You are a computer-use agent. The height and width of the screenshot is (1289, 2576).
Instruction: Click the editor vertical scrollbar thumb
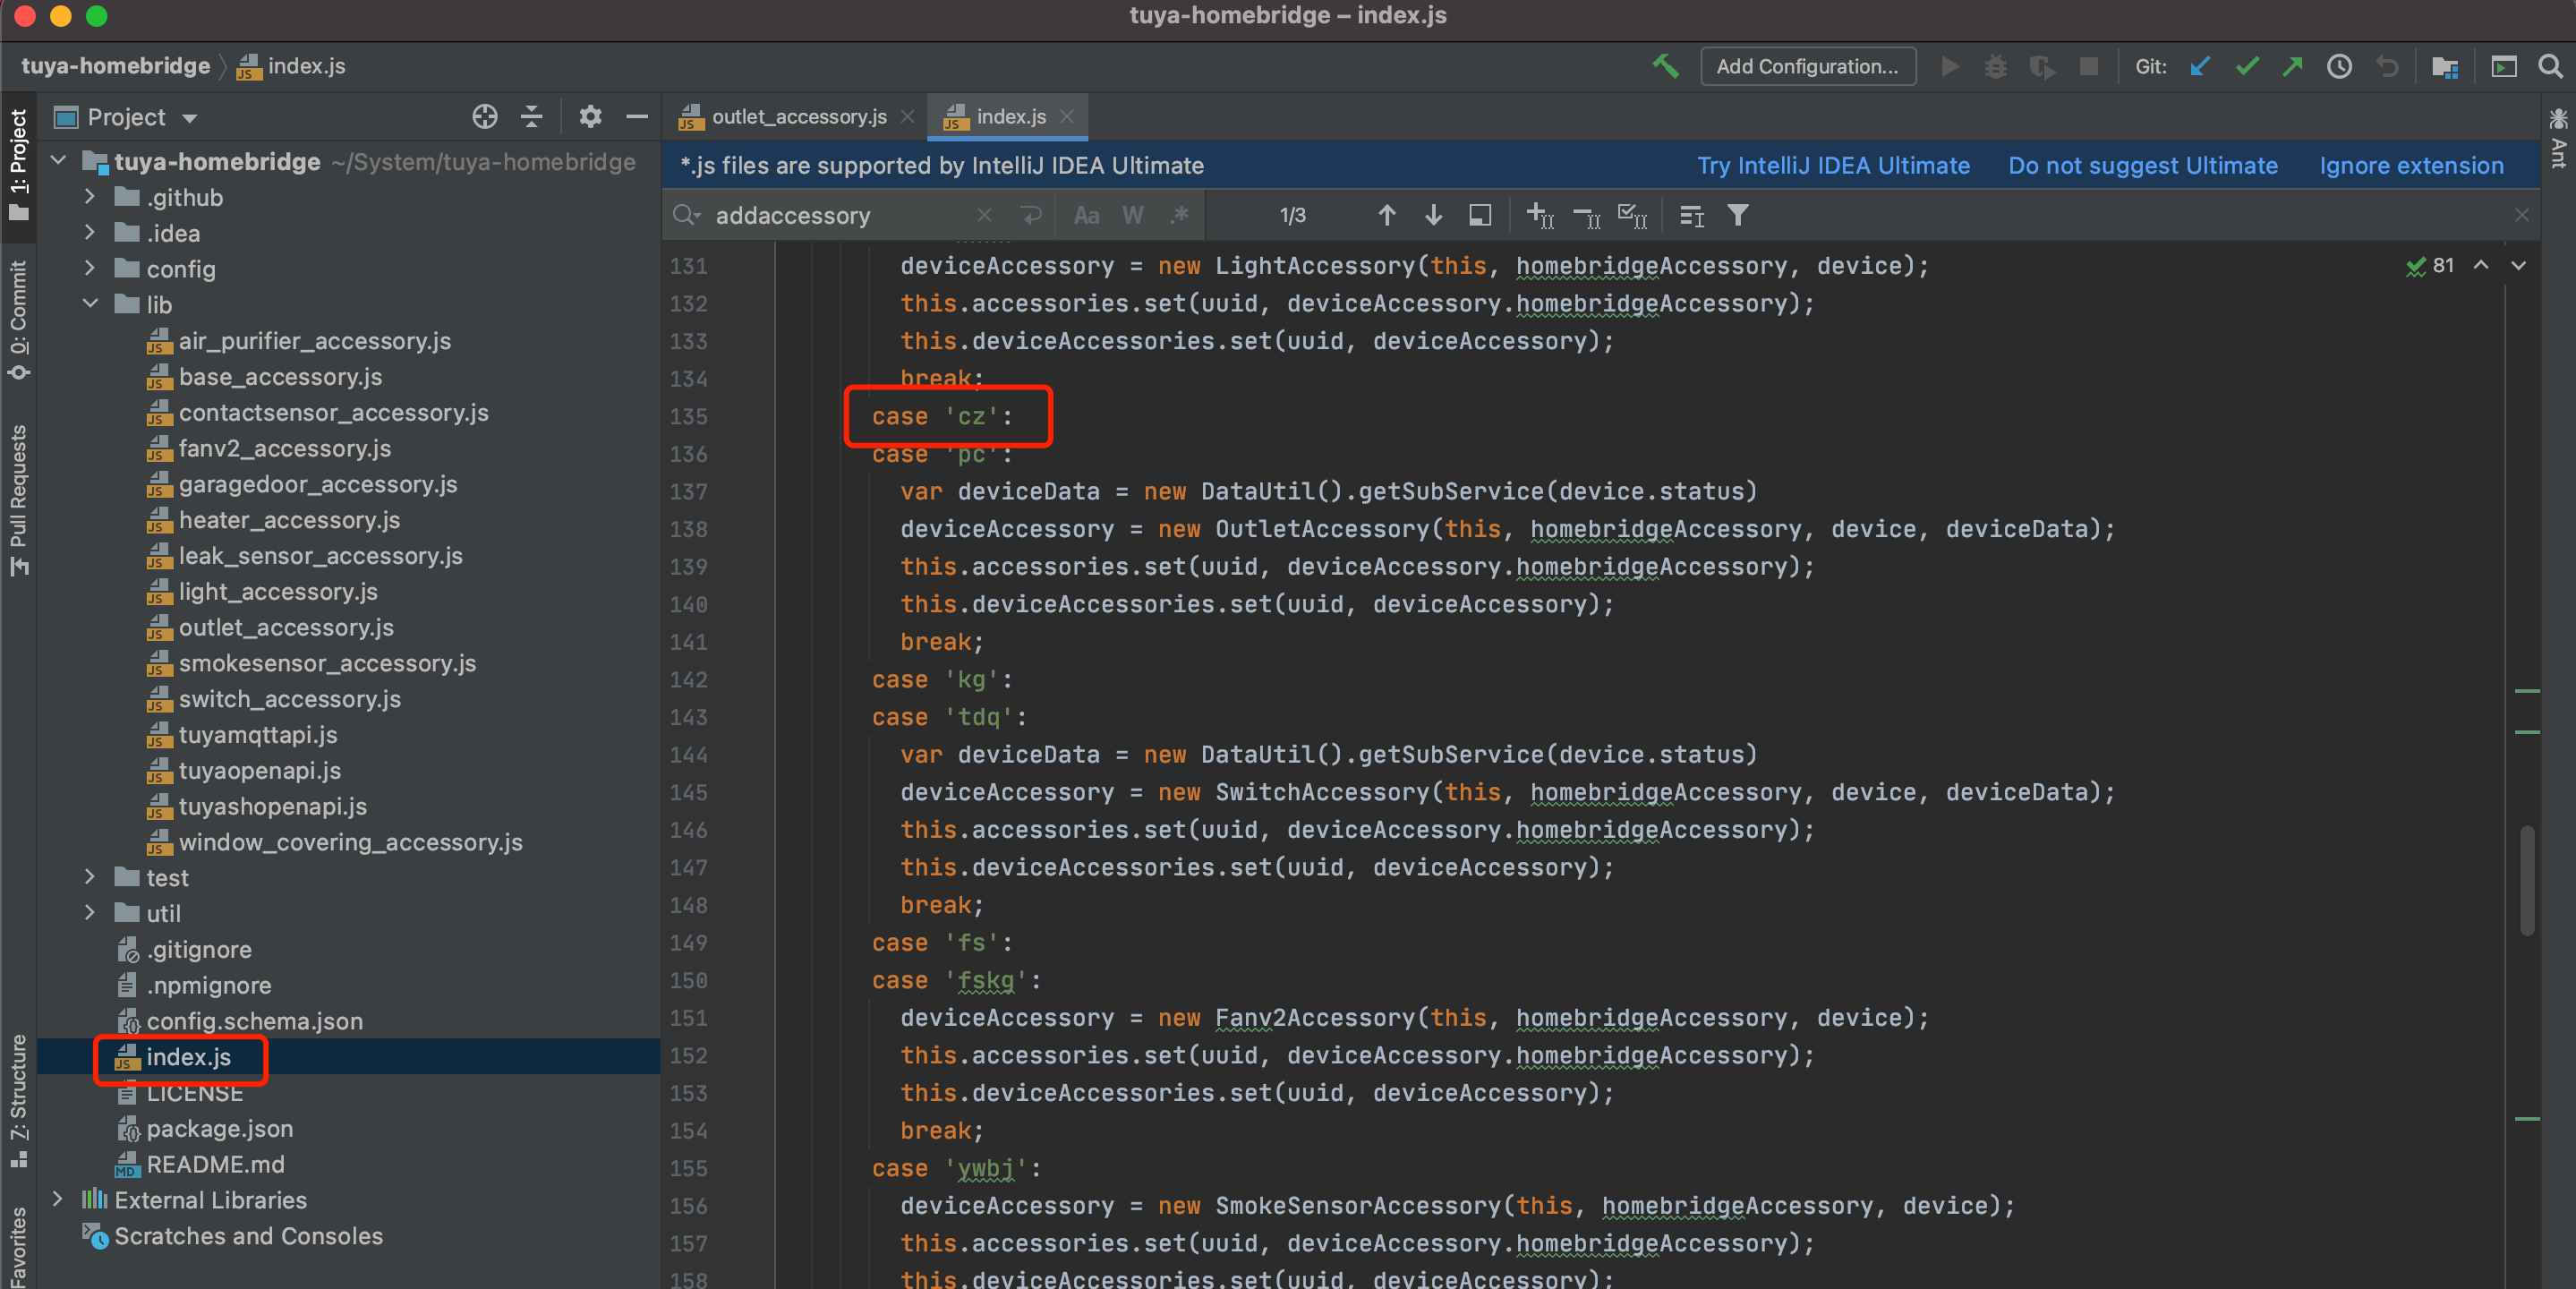pos(2526,880)
